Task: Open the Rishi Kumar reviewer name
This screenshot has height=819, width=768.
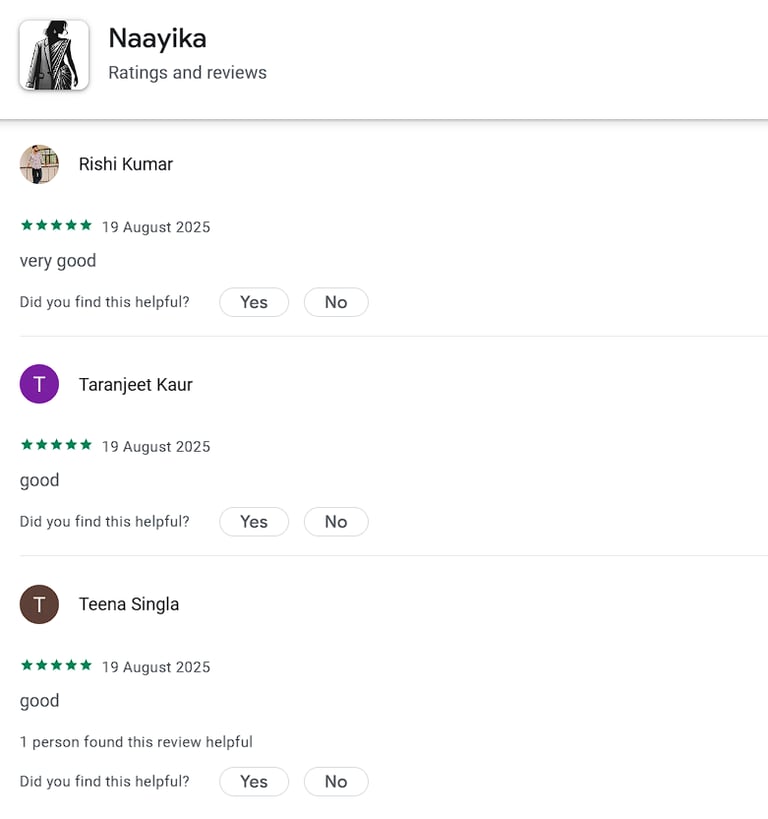Action: (x=126, y=164)
